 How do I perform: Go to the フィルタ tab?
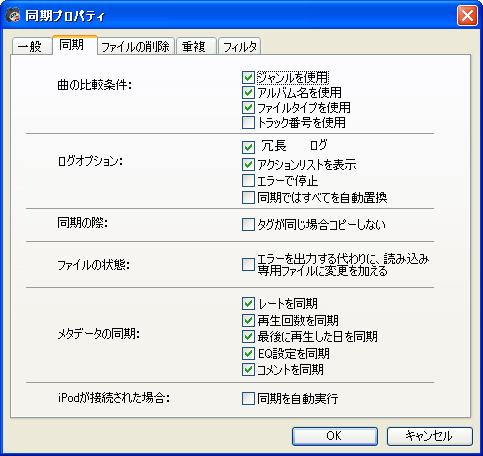[x=239, y=46]
